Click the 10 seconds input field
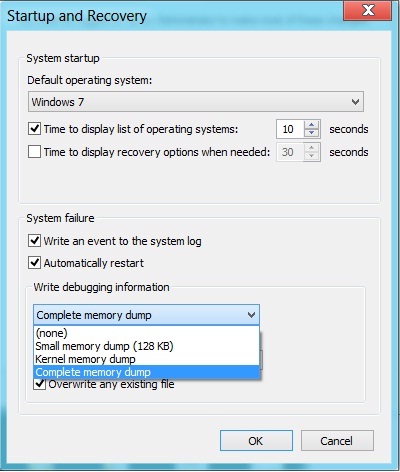Viewport: 400px width, 472px height. 290,129
